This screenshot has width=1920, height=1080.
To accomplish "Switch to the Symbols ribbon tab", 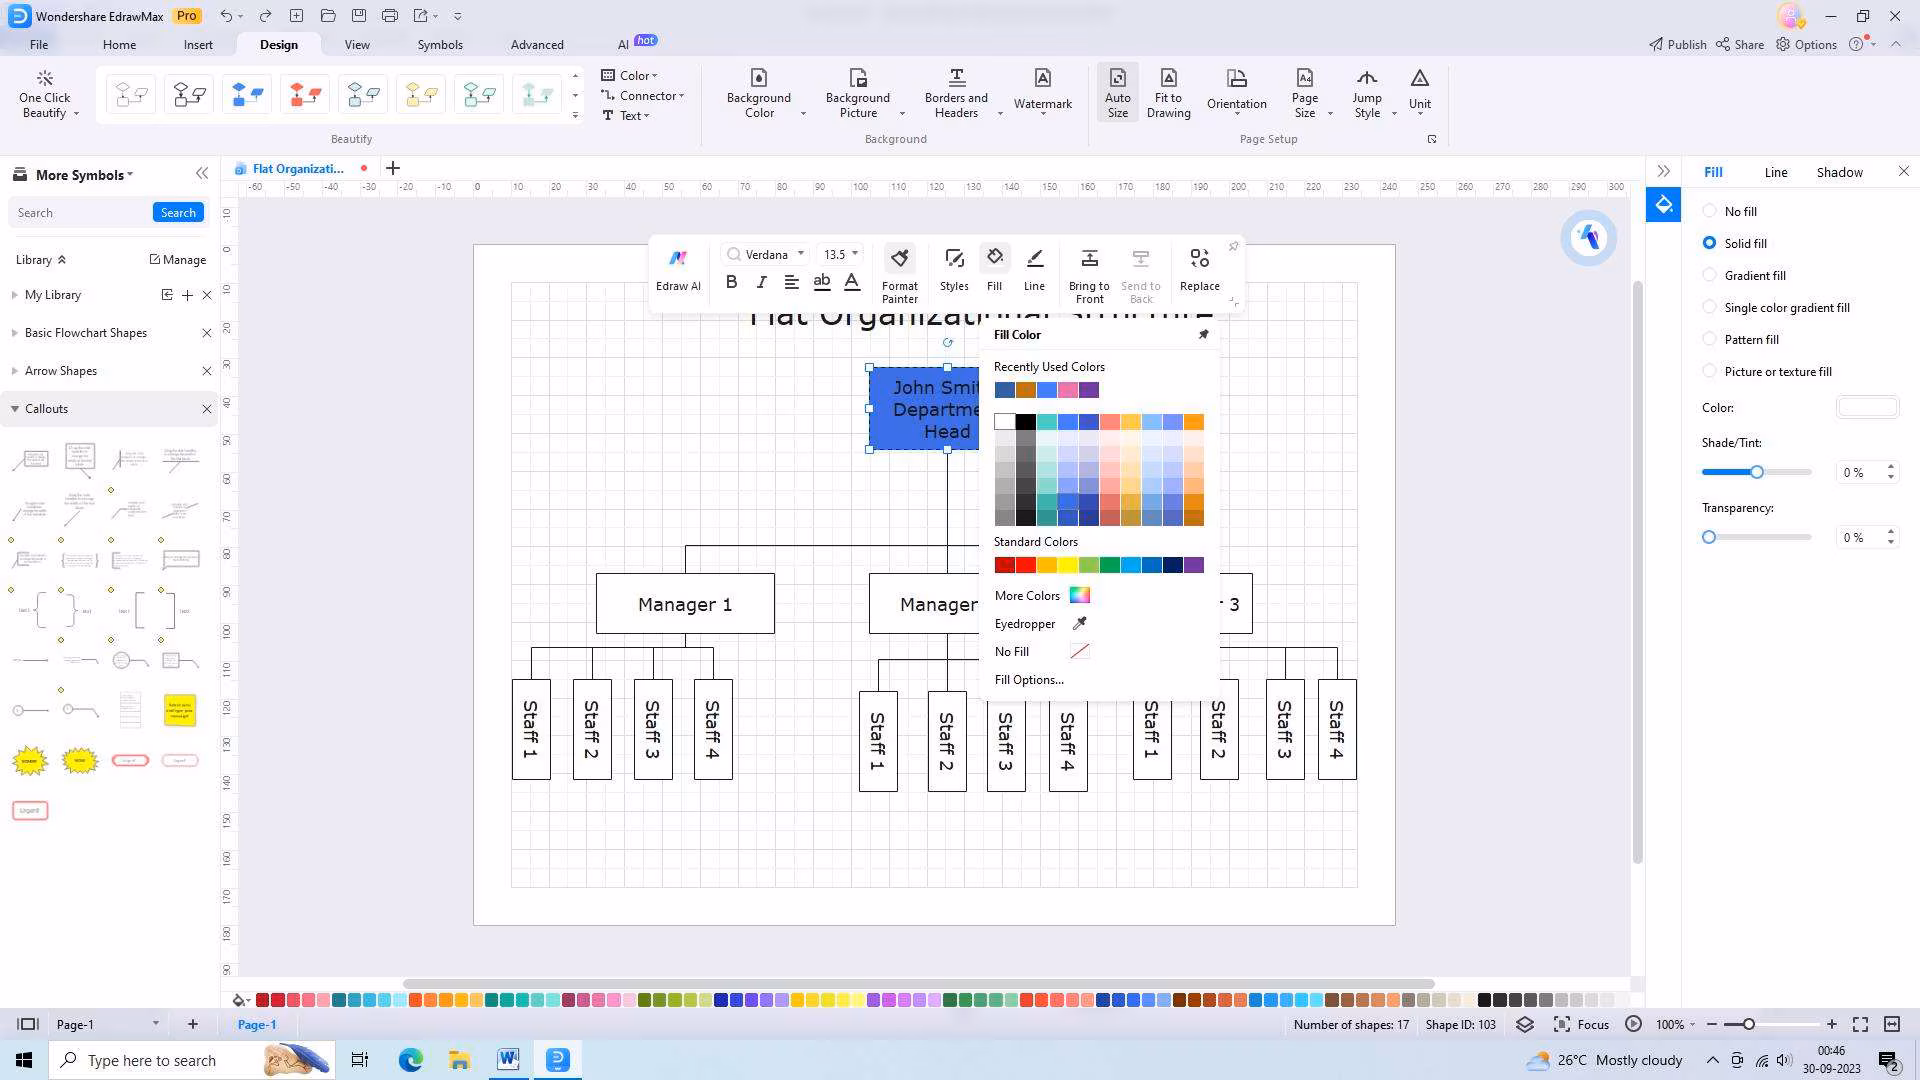I will pos(440,44).
